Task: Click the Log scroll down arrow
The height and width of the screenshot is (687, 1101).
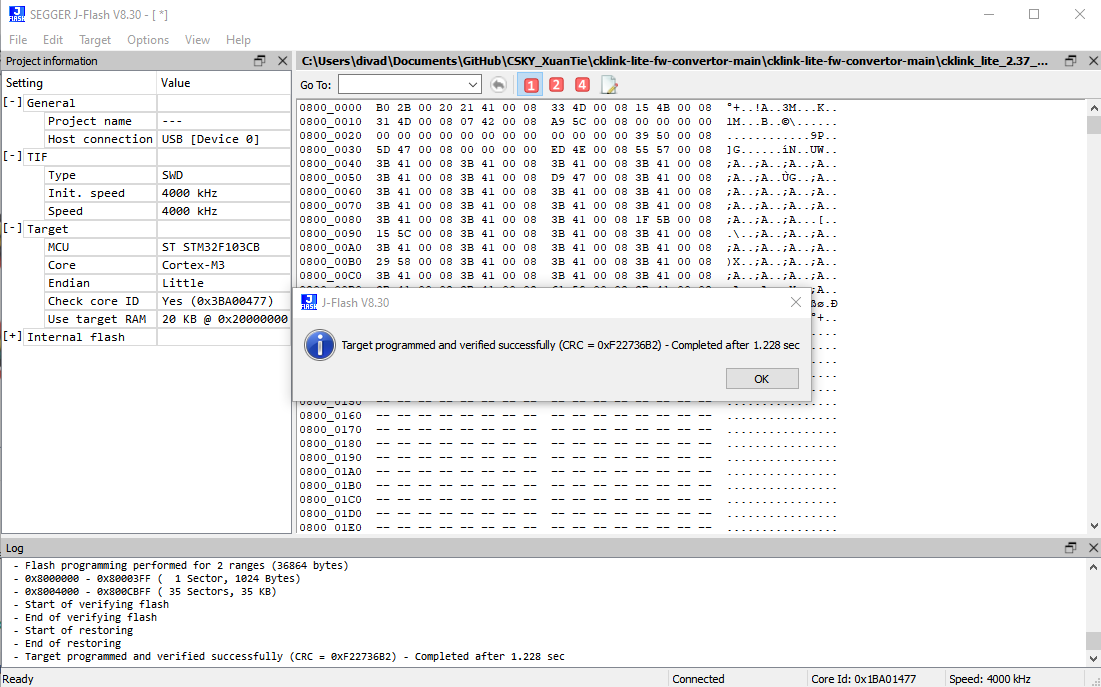Action: [1093, 659]
